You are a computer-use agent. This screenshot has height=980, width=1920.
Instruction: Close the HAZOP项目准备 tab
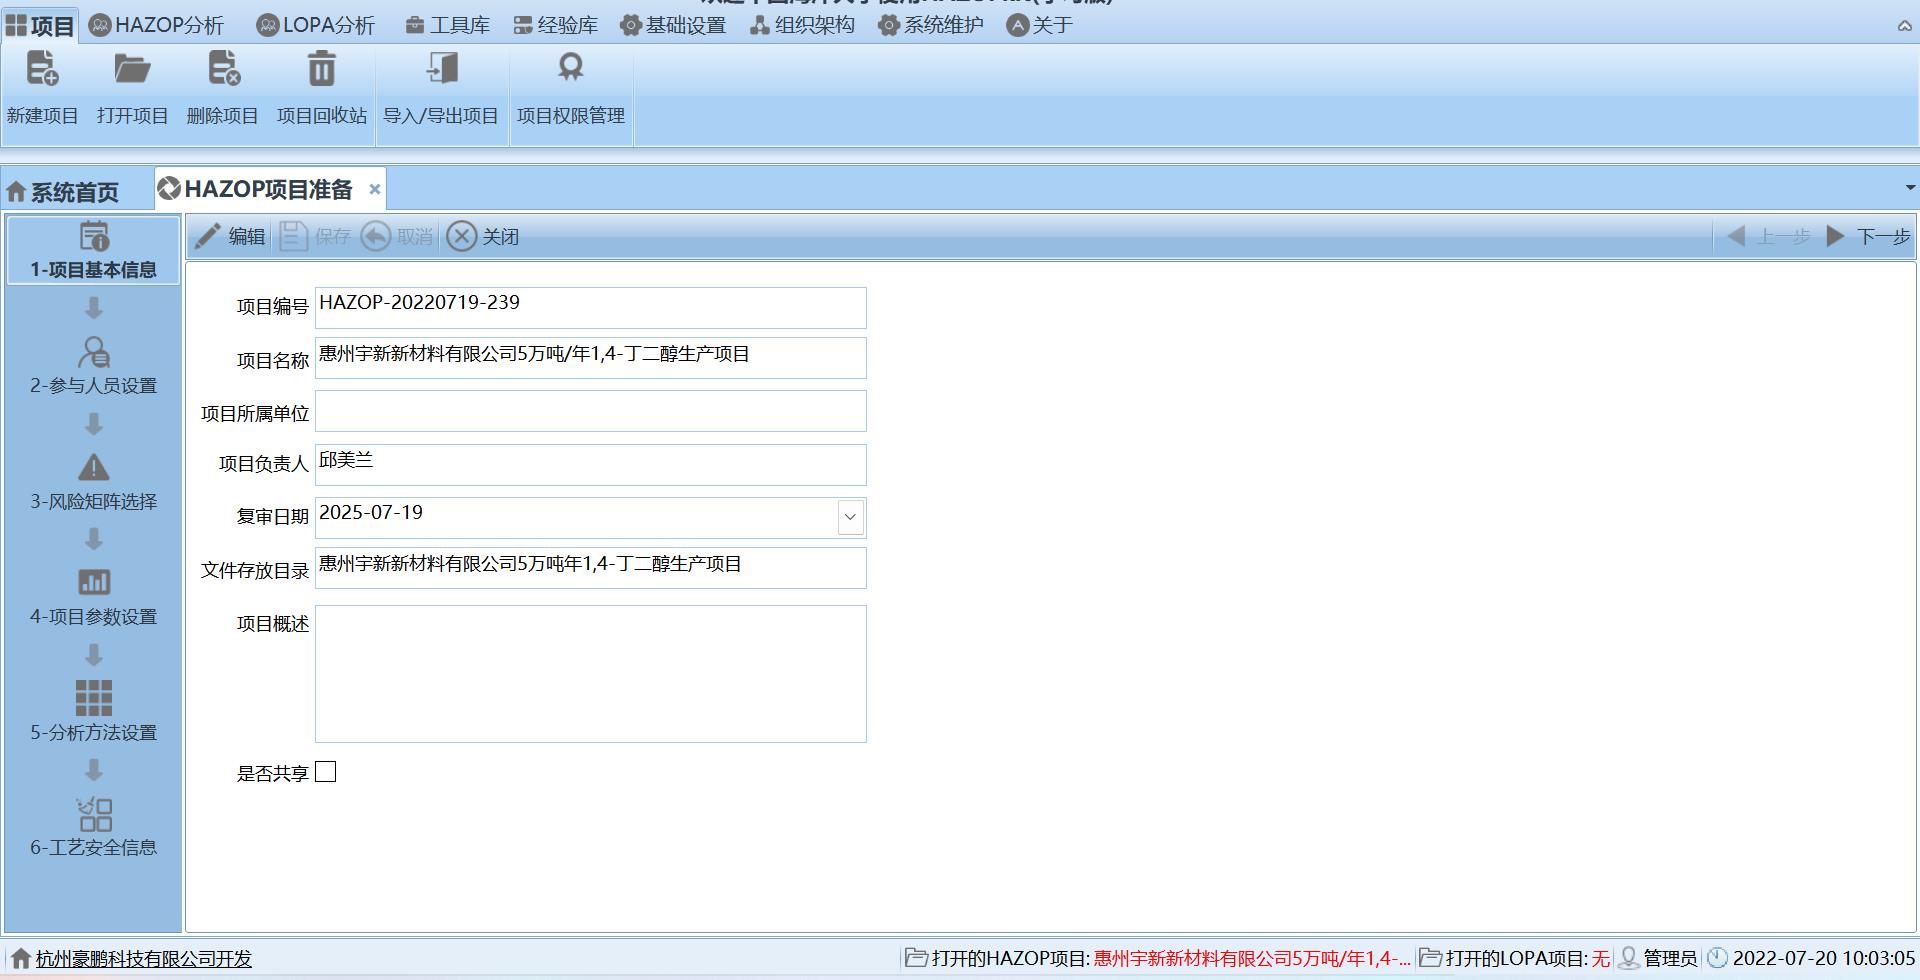(374, 189)
